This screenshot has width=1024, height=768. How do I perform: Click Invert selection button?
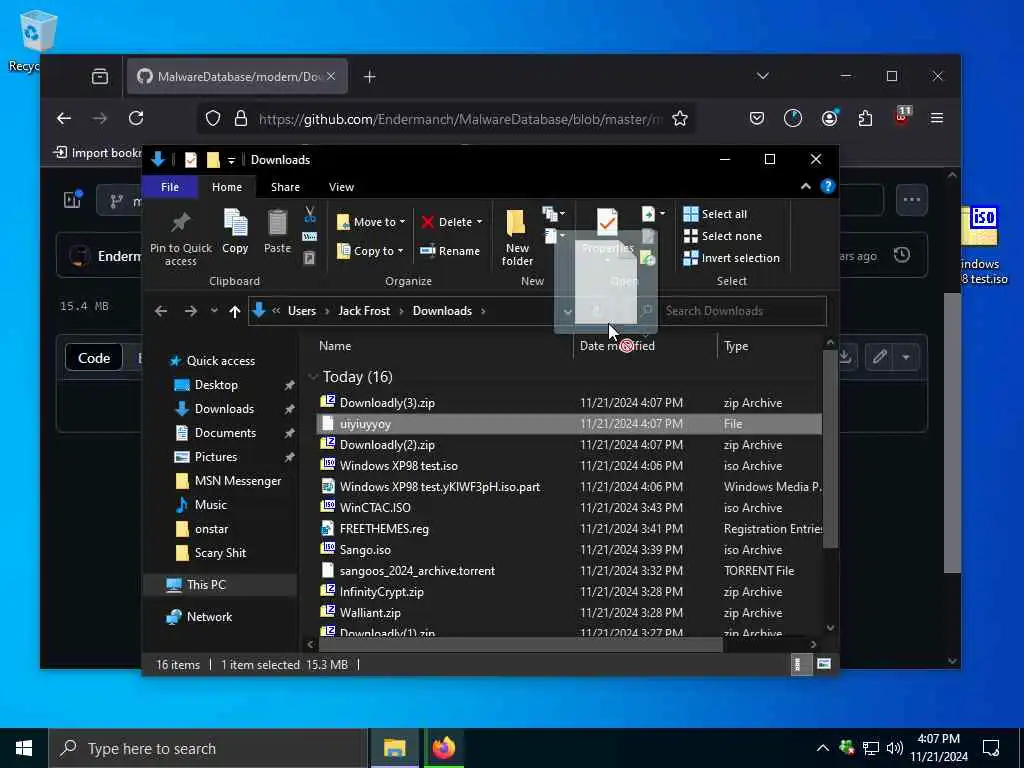731,258
